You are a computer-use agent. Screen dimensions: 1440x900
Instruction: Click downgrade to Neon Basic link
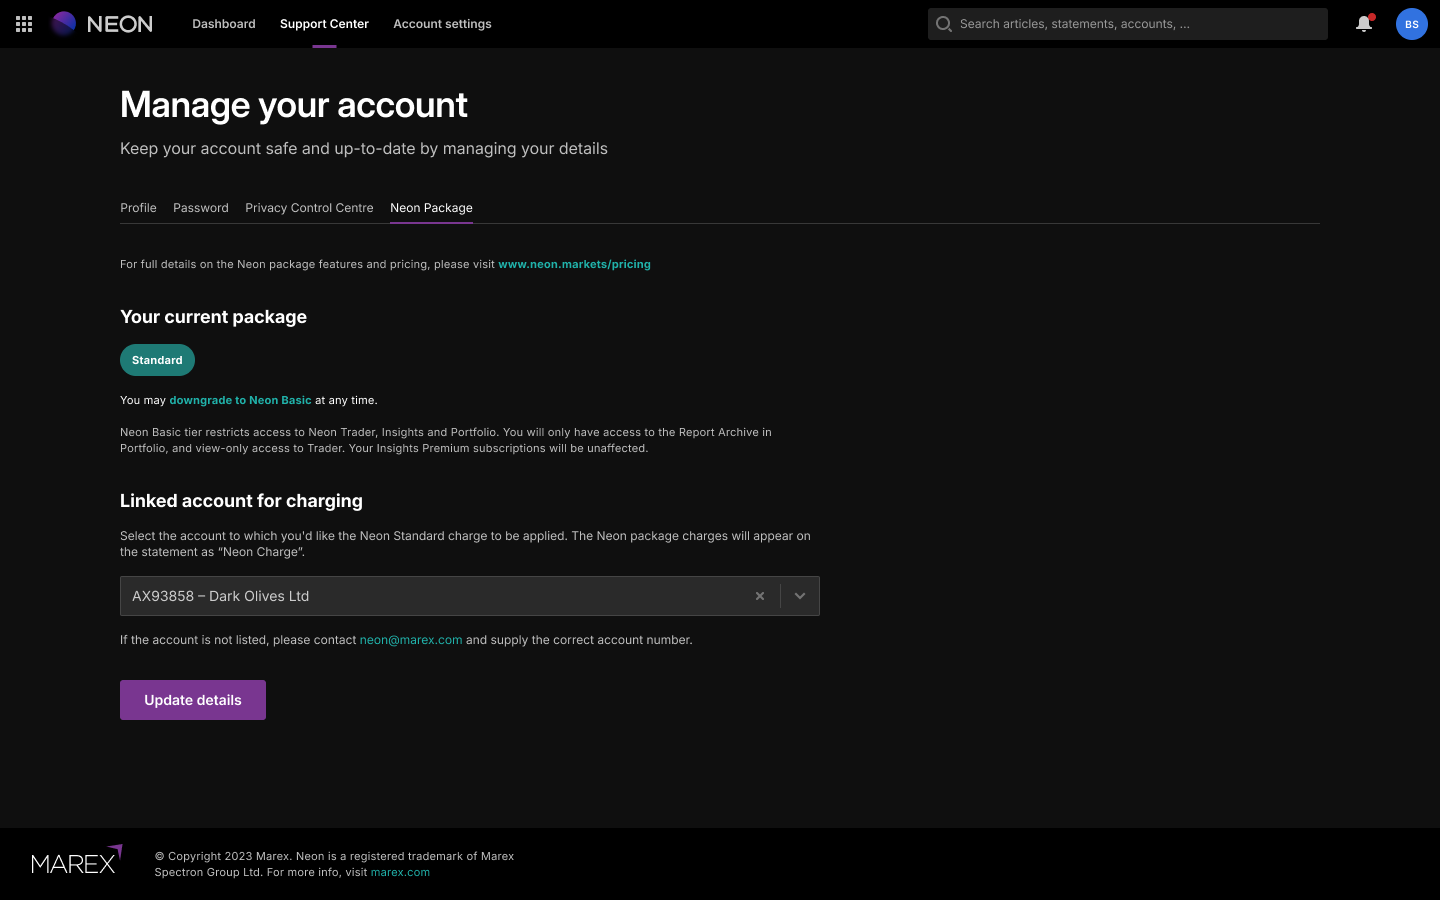240,400
